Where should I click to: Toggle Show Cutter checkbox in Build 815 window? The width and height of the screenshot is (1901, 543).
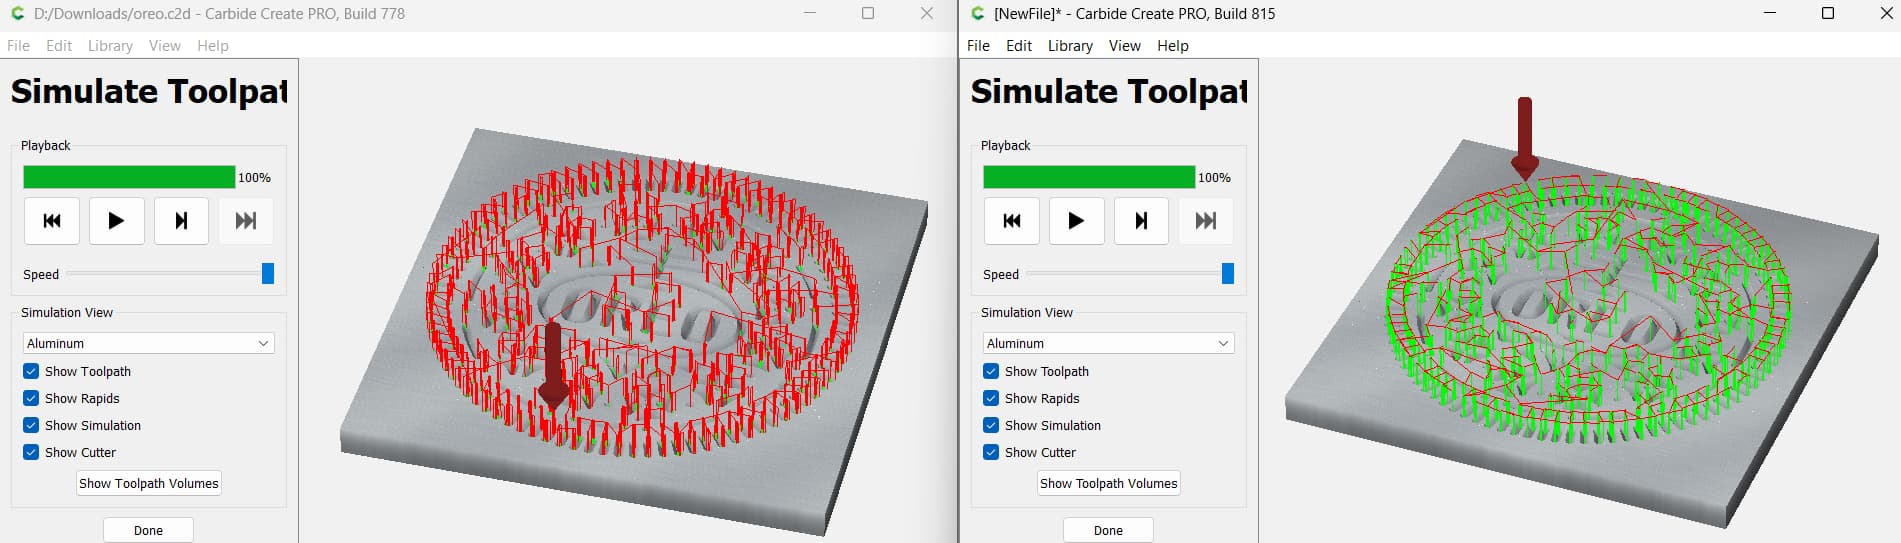[991, 452]
